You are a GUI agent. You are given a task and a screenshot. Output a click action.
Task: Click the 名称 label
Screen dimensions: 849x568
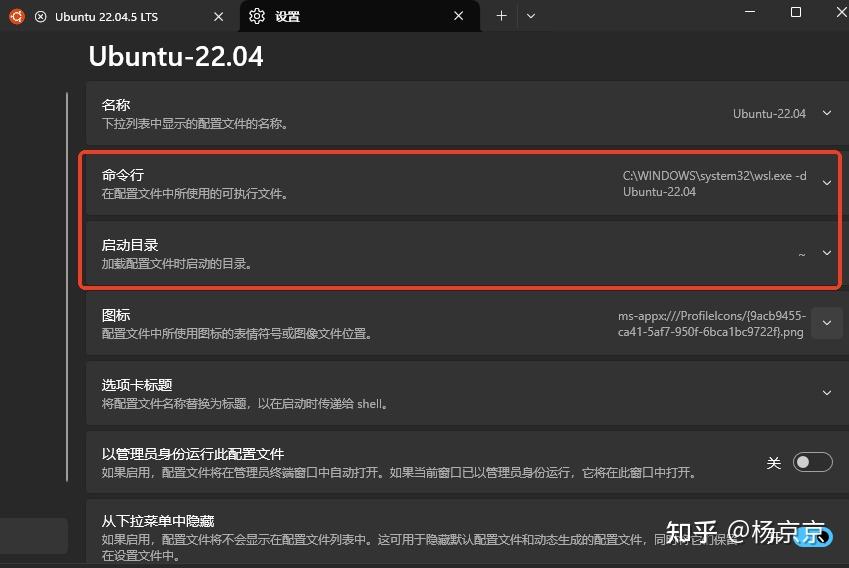(116, 105)
